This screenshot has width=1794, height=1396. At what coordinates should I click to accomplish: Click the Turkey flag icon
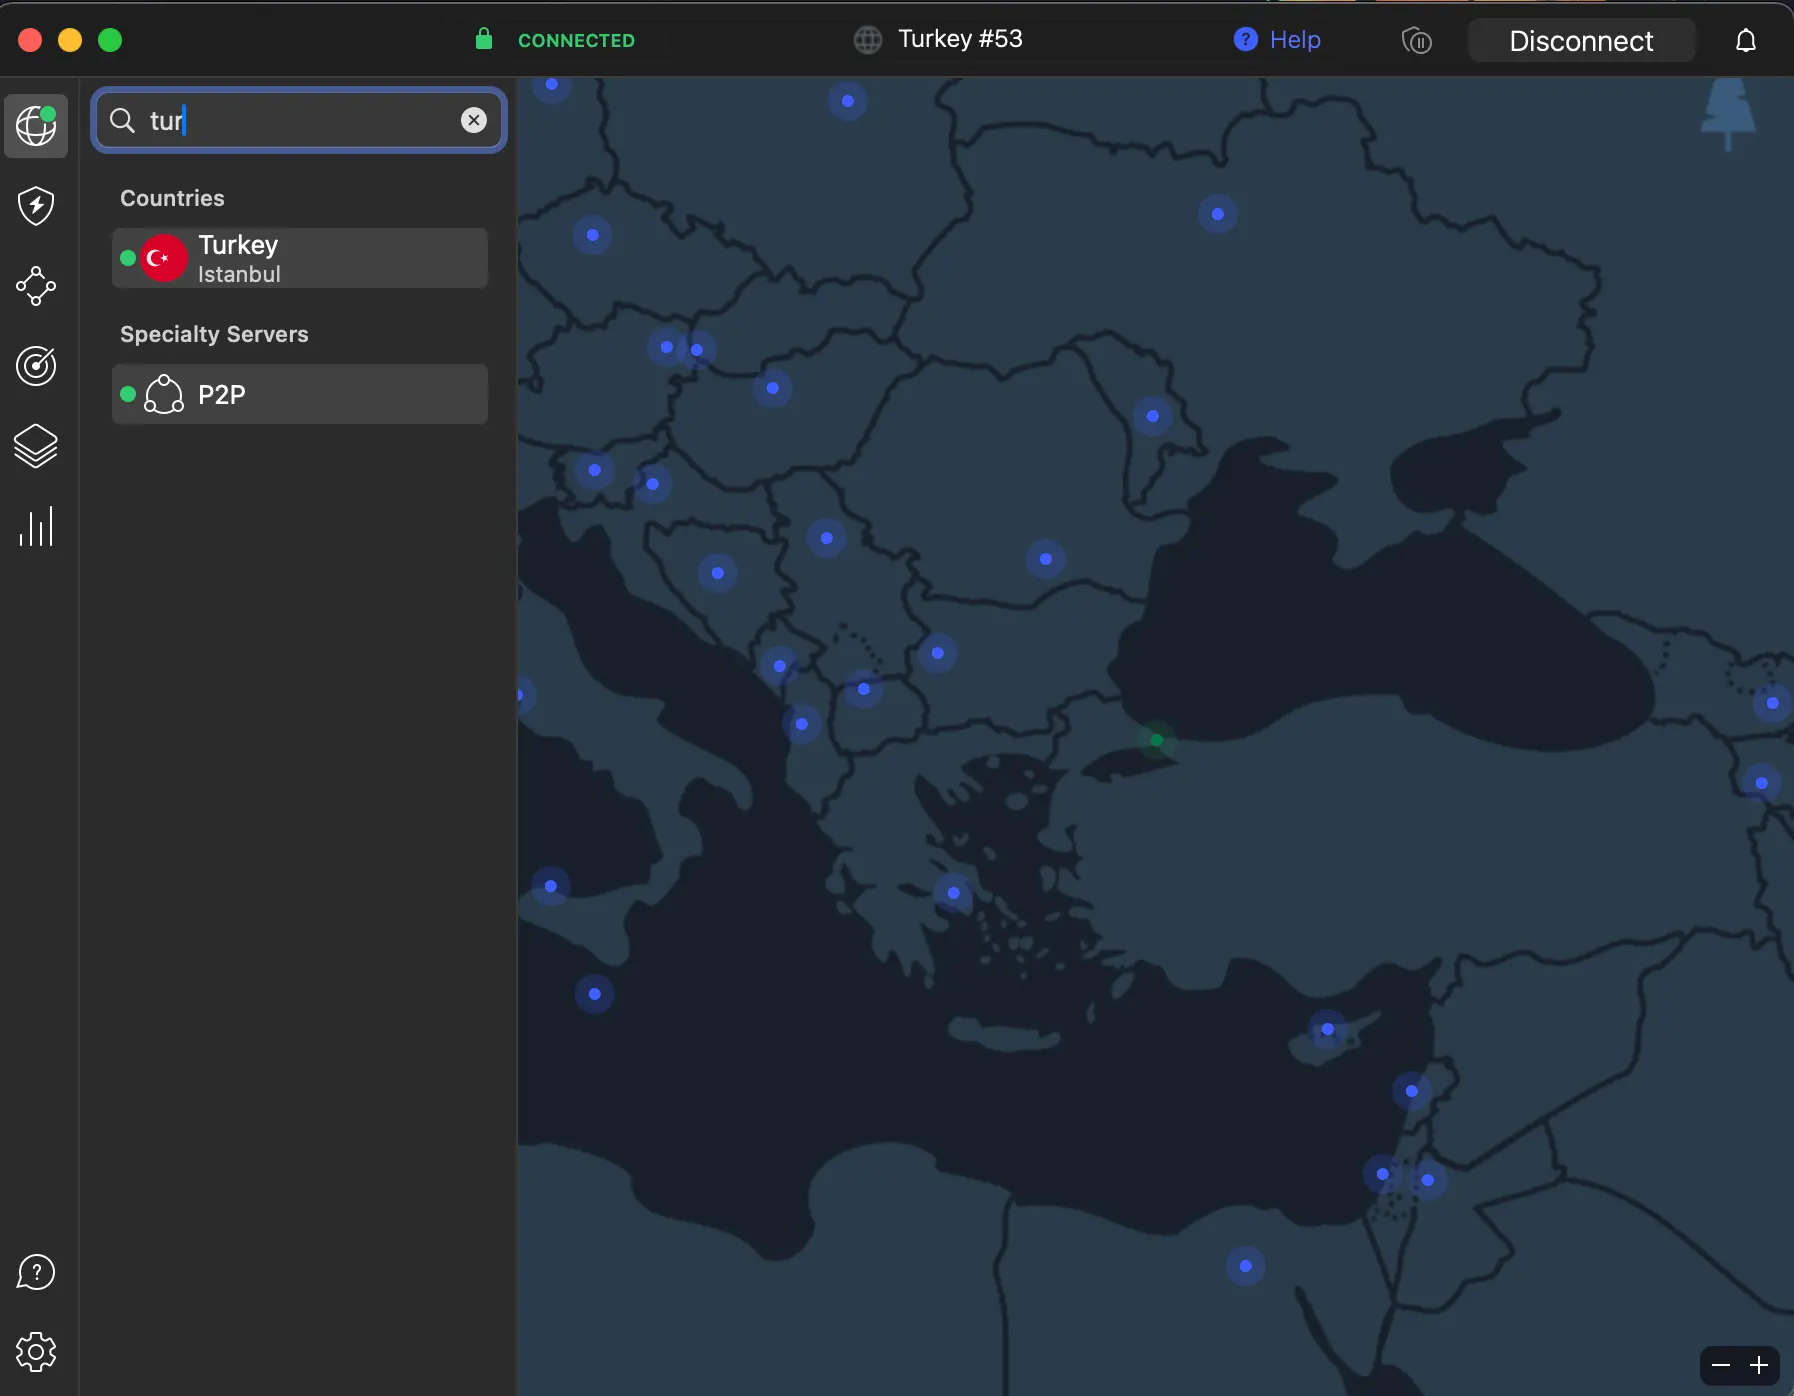(x=163, y=258)
